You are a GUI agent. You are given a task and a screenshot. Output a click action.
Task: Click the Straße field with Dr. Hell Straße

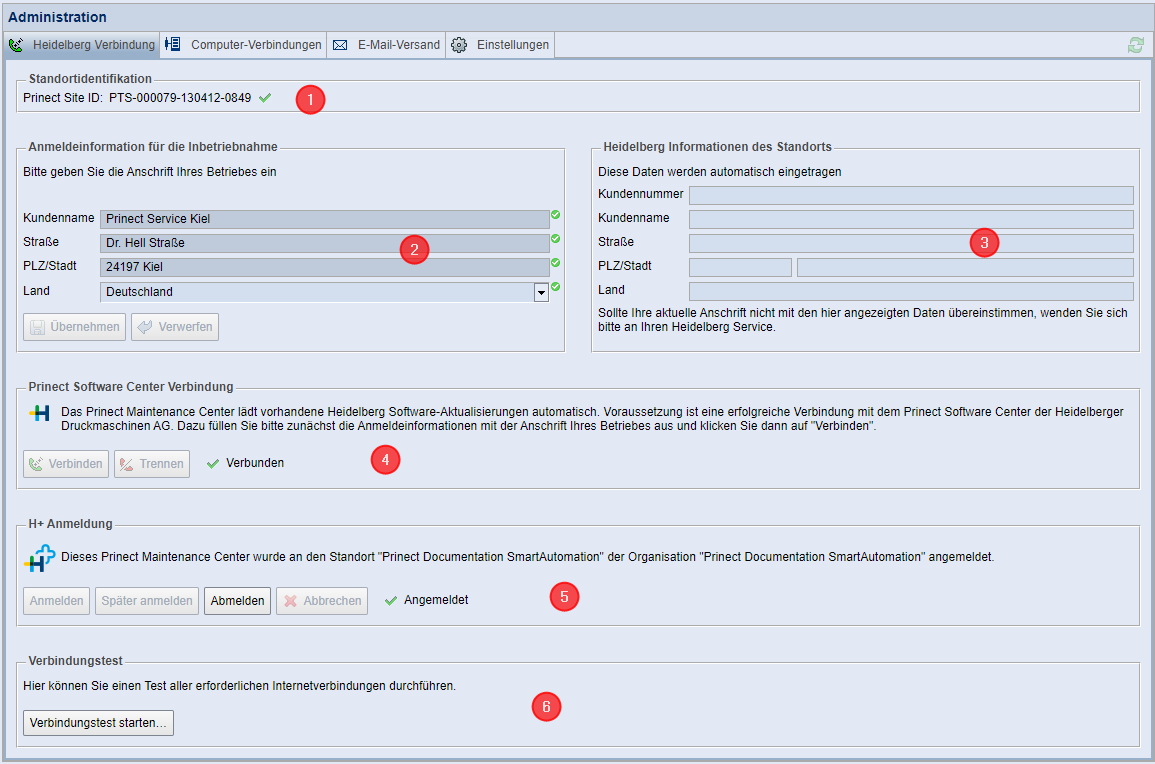[x=324, y=243]
